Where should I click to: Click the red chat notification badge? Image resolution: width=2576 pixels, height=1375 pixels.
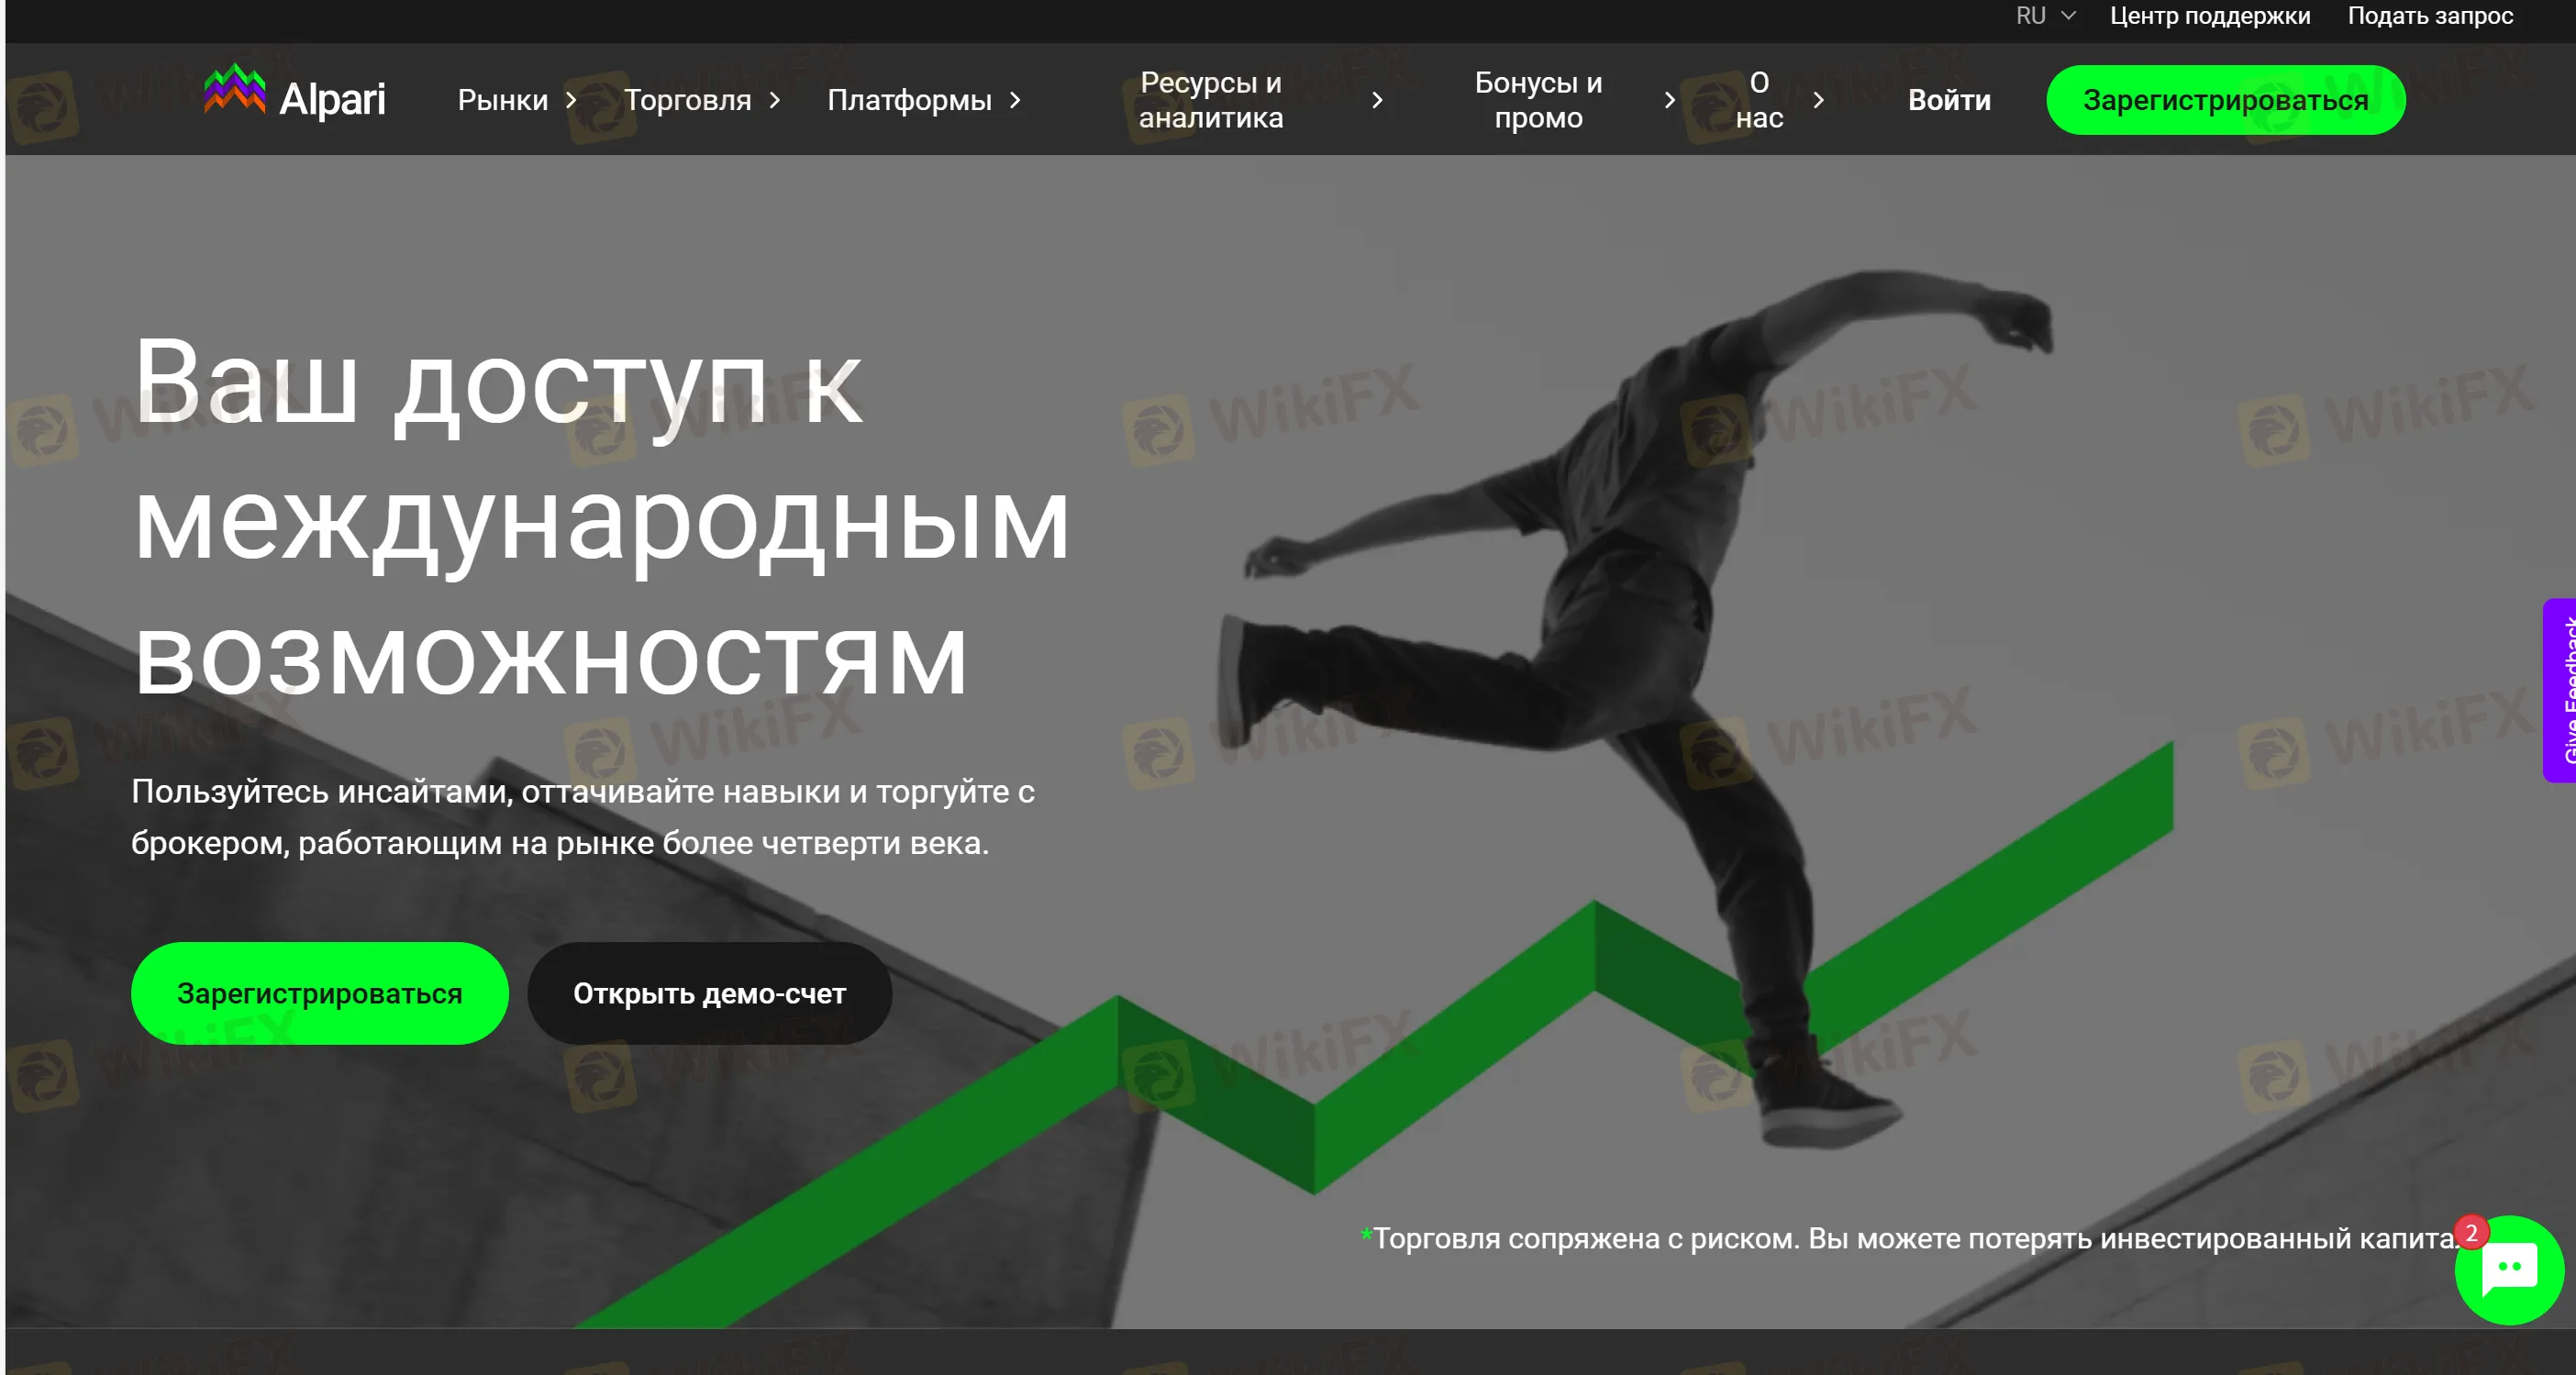2471,1232
